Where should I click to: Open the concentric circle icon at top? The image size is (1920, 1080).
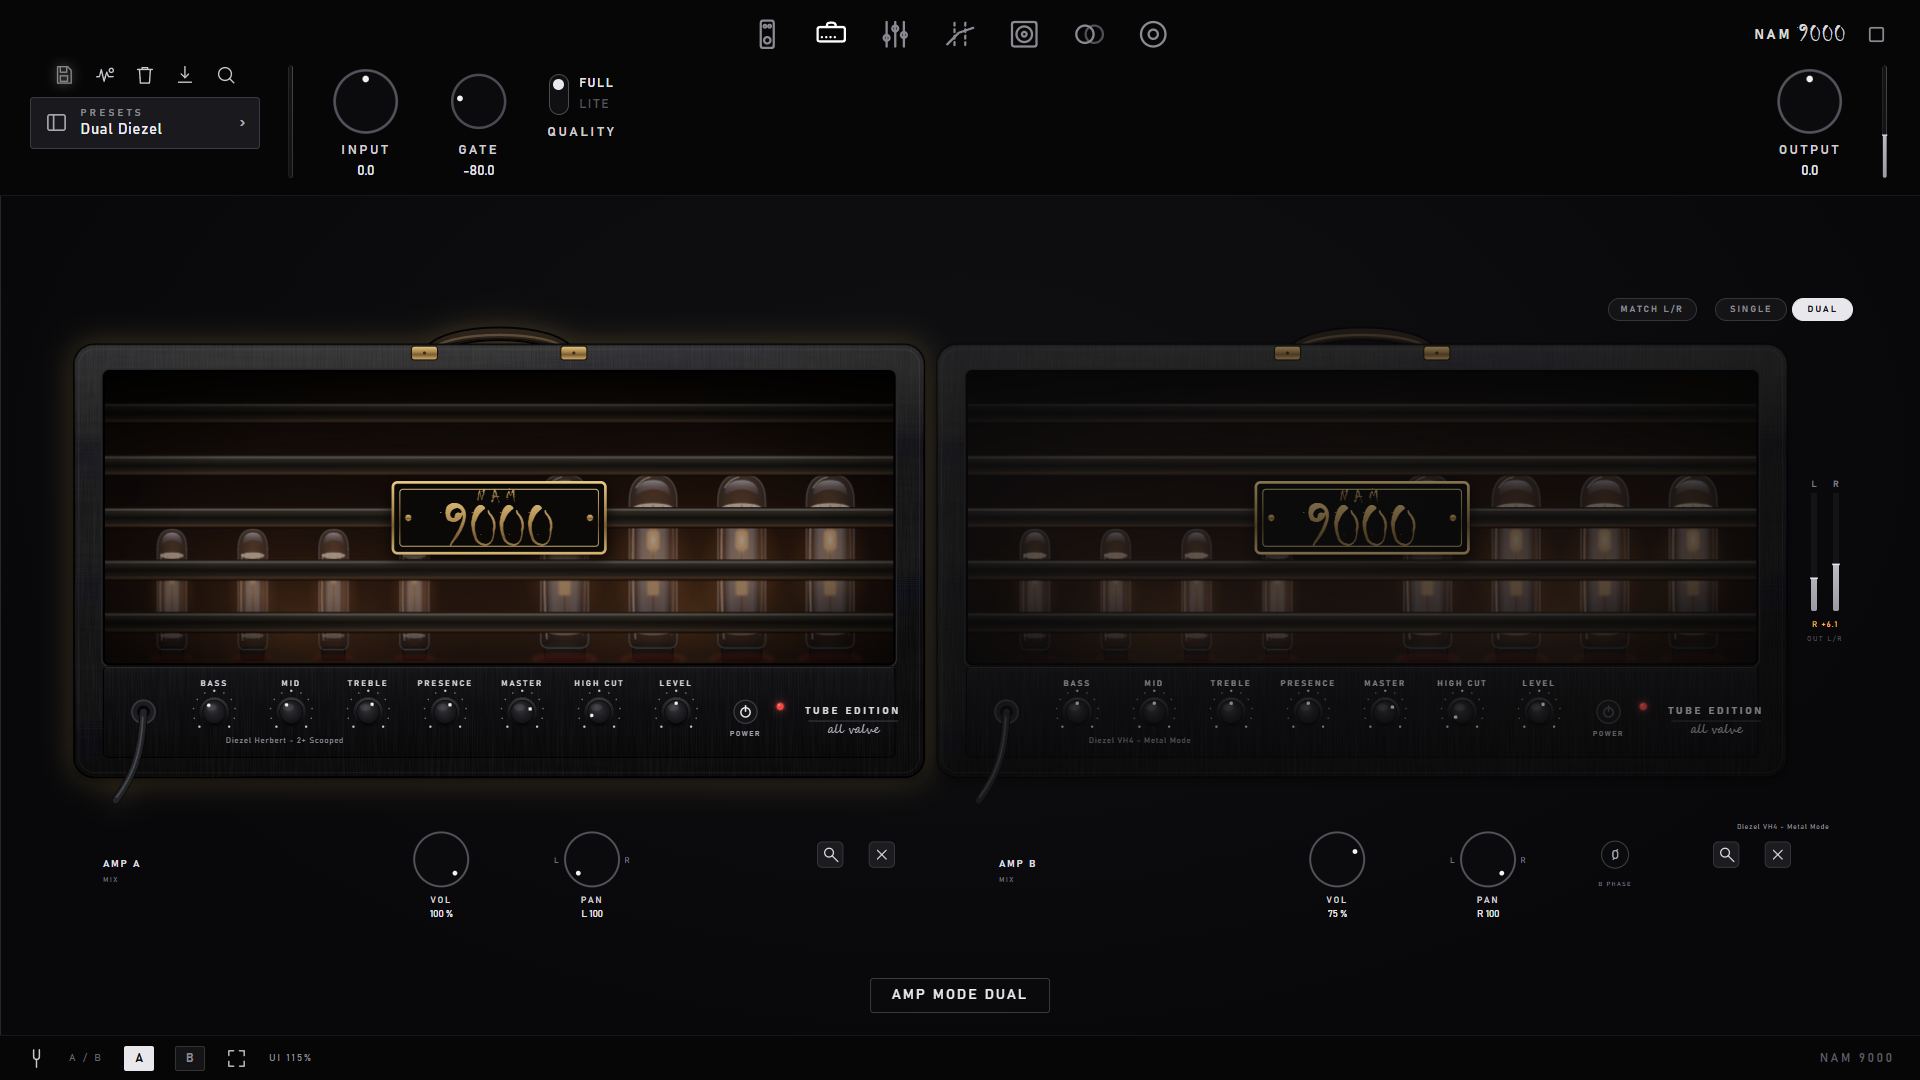pyautogui.click(x=1153, y=34)
